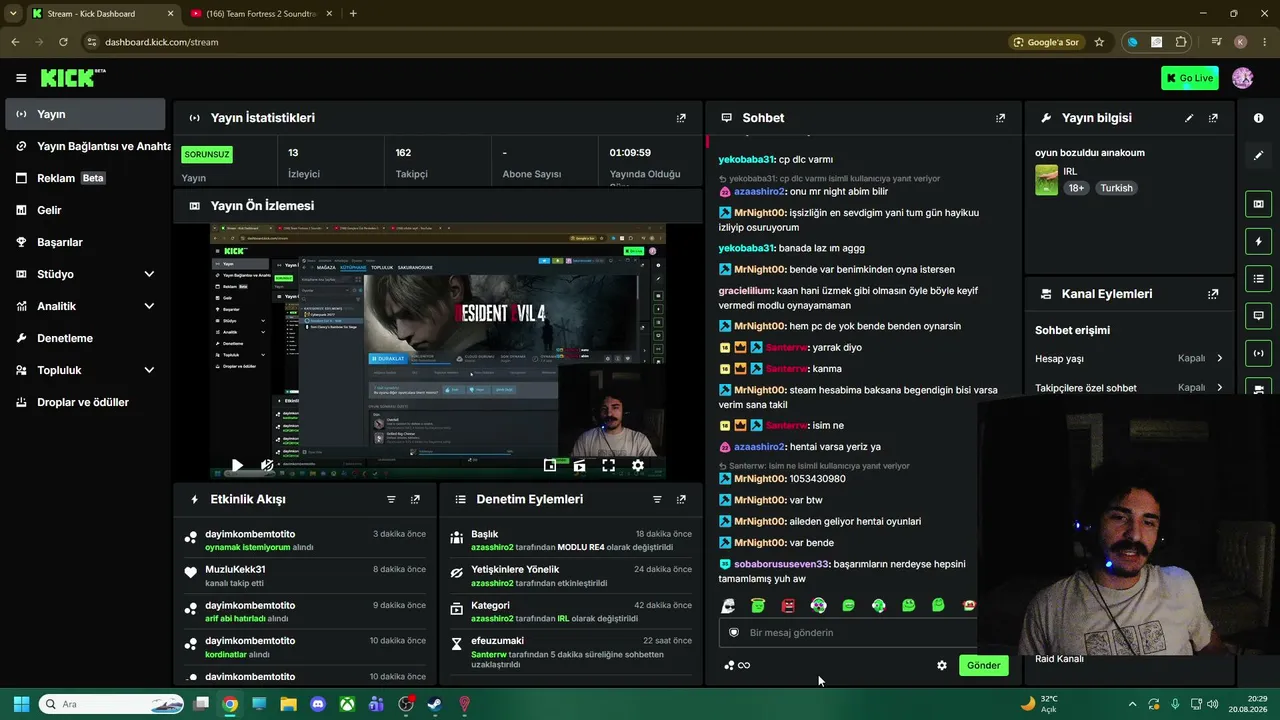
Task: Pop out the Yayın İstatistikleri panel
Action: (681, 118)
